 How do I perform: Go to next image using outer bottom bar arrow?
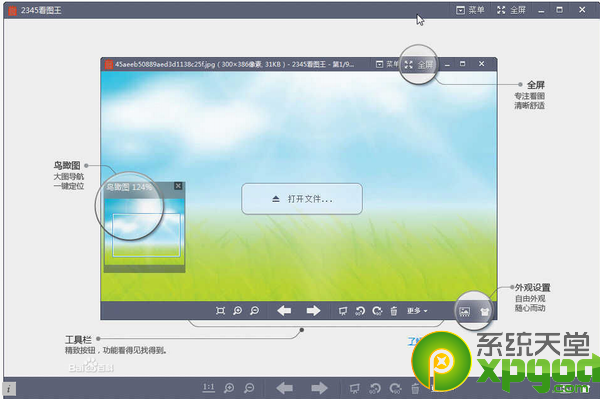[319, 388]
